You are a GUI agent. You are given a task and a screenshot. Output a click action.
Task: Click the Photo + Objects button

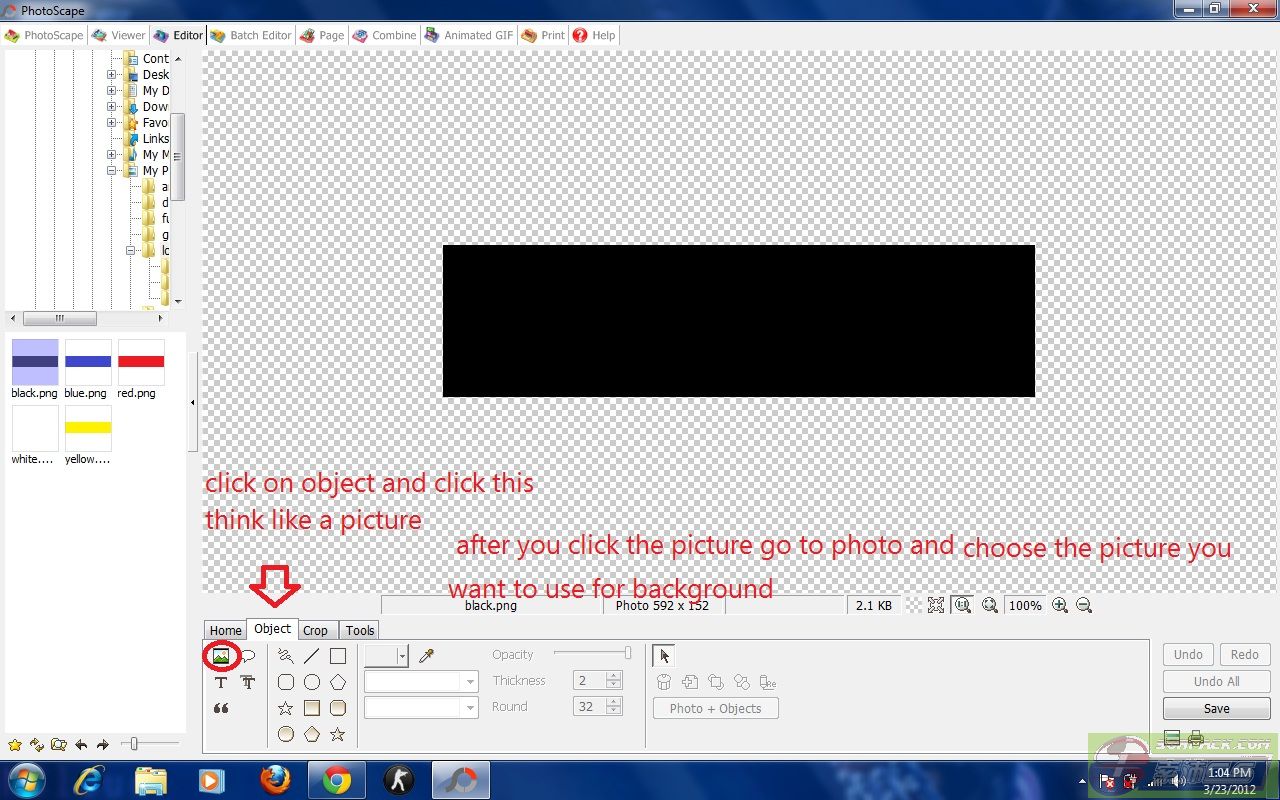click(x=715, y=708)
